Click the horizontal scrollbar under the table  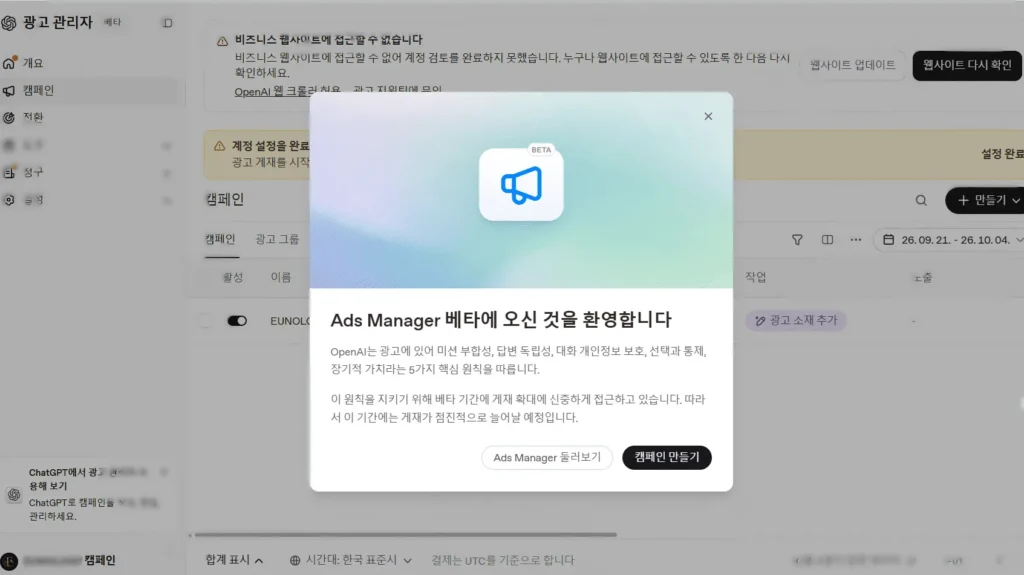coord(405,534)
